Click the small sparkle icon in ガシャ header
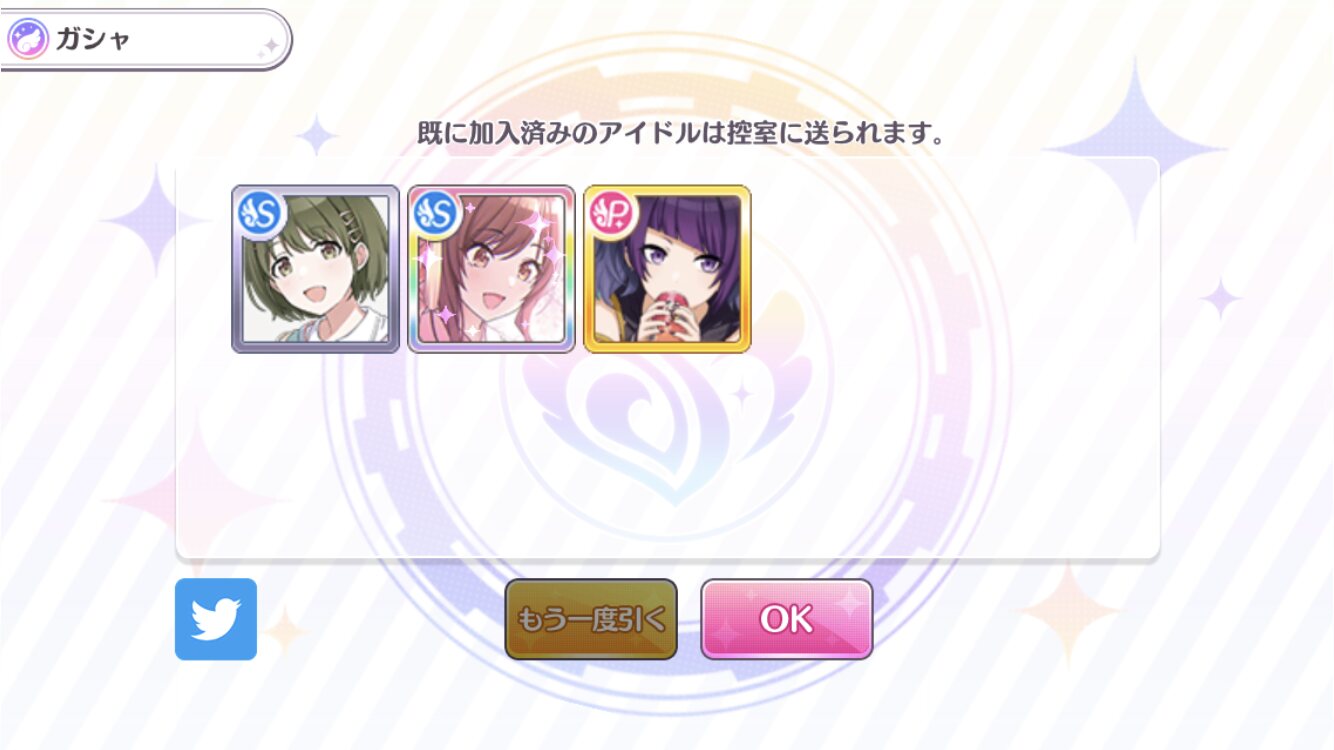 pyautogui.click(x=268, y=47)
